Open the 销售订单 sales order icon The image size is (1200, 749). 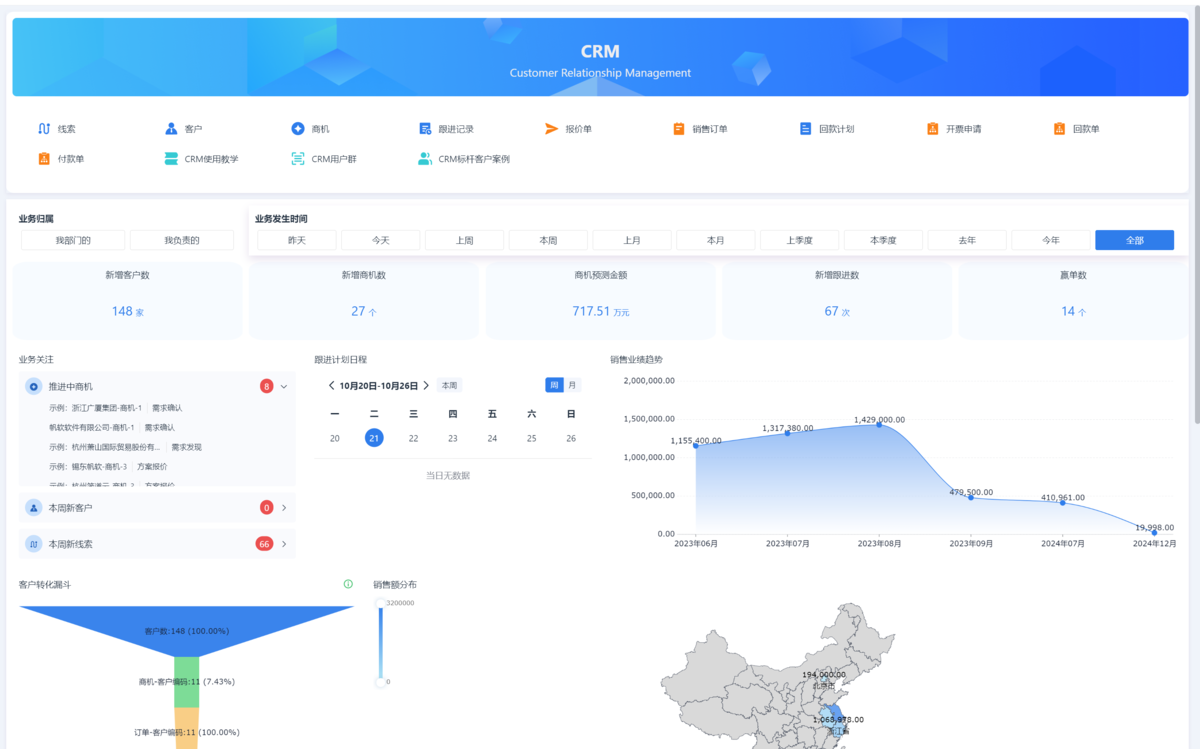[679, 129]
